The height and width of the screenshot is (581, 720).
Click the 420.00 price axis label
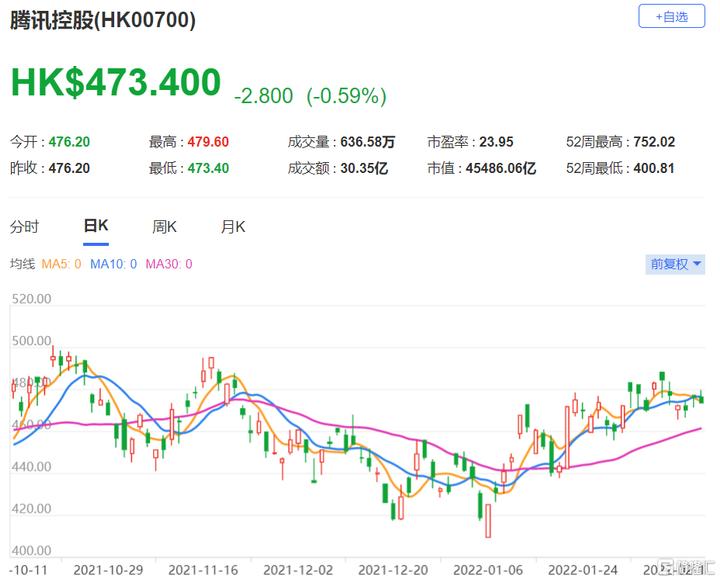pos(32,508)
